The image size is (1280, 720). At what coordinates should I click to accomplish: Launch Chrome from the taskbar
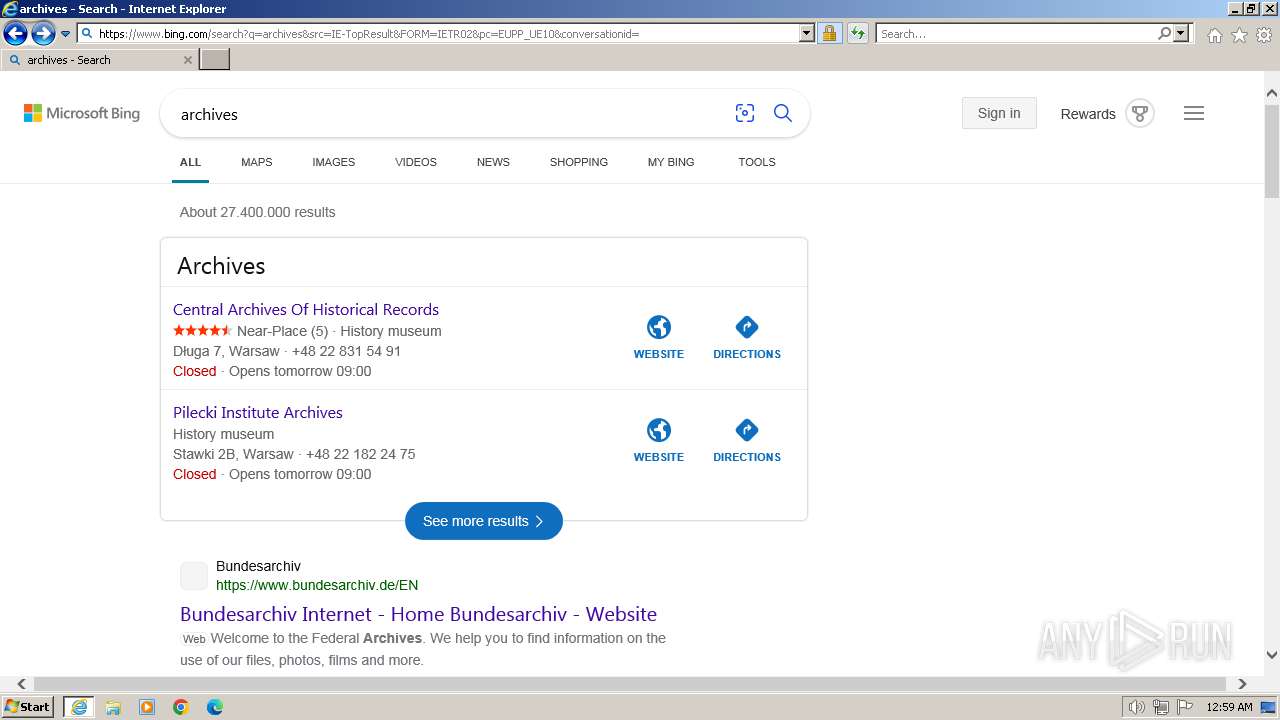click(x=181, y=707)
